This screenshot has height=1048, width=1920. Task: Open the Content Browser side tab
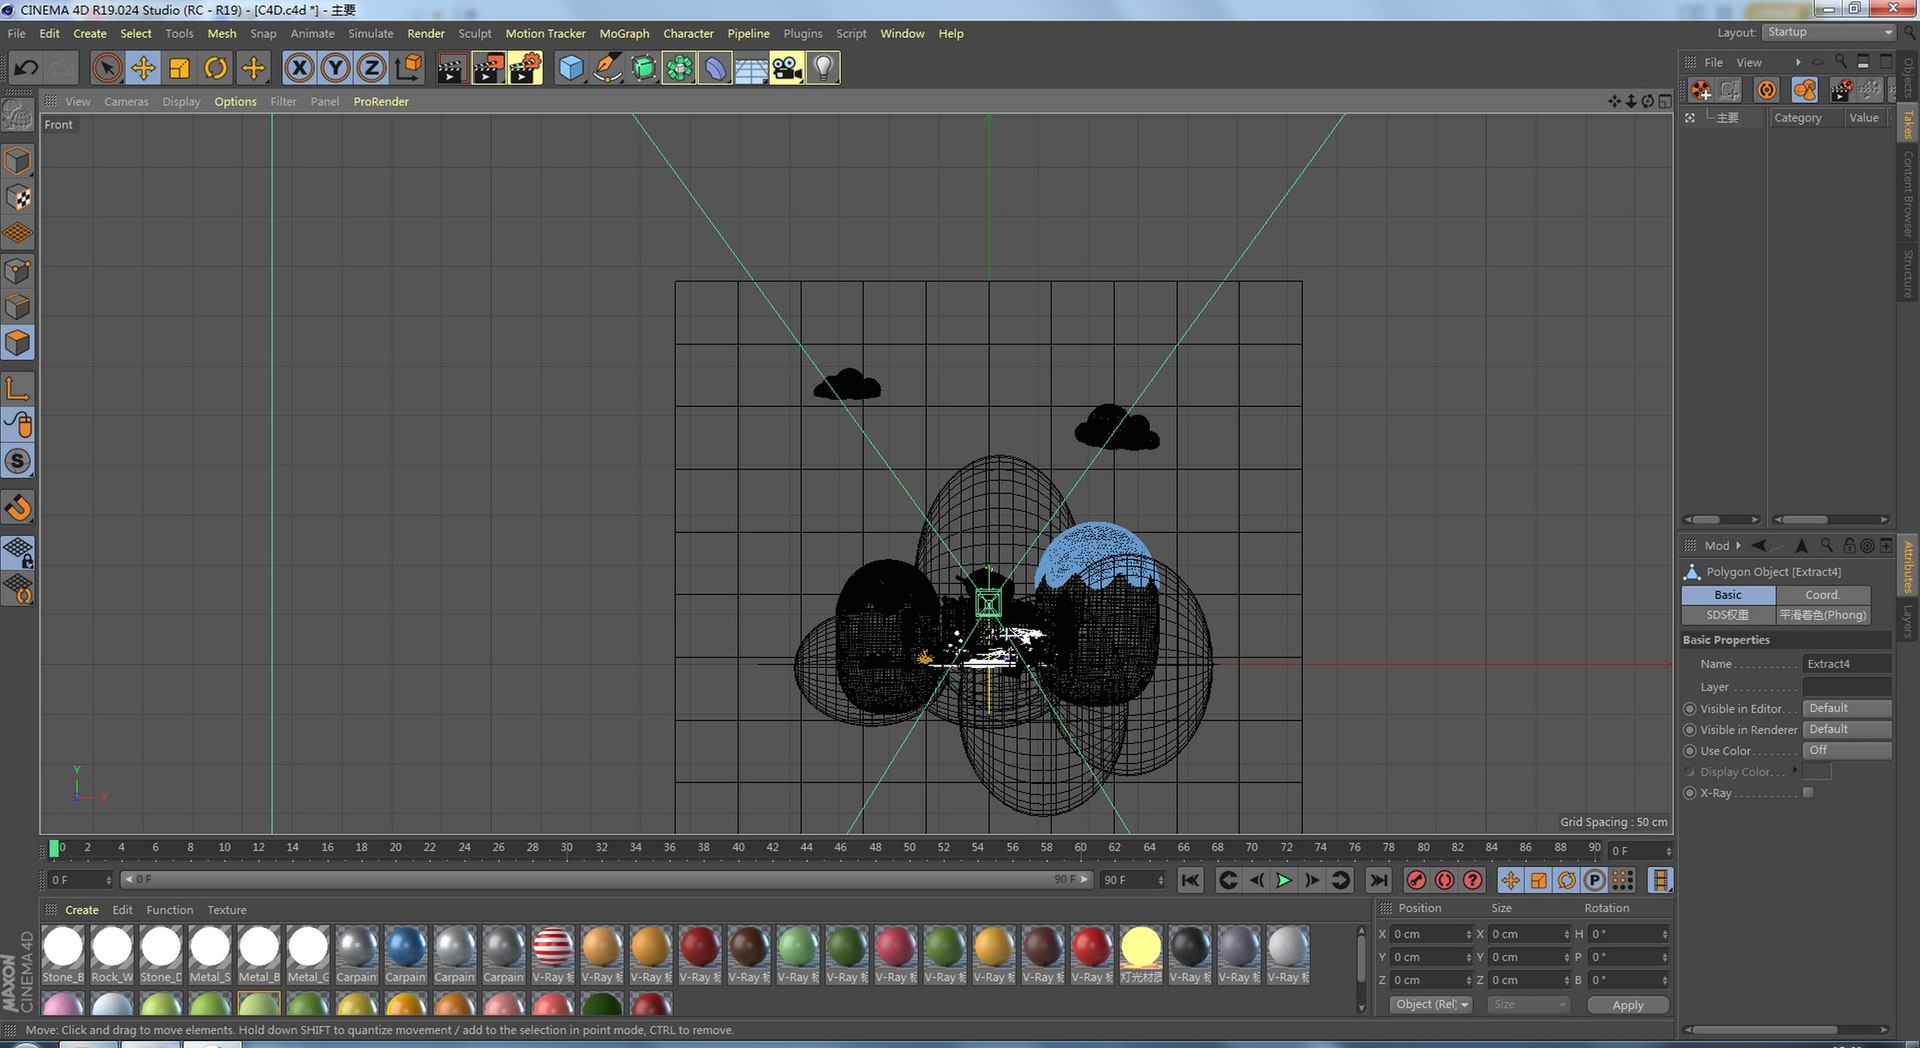pos(1908,194)
